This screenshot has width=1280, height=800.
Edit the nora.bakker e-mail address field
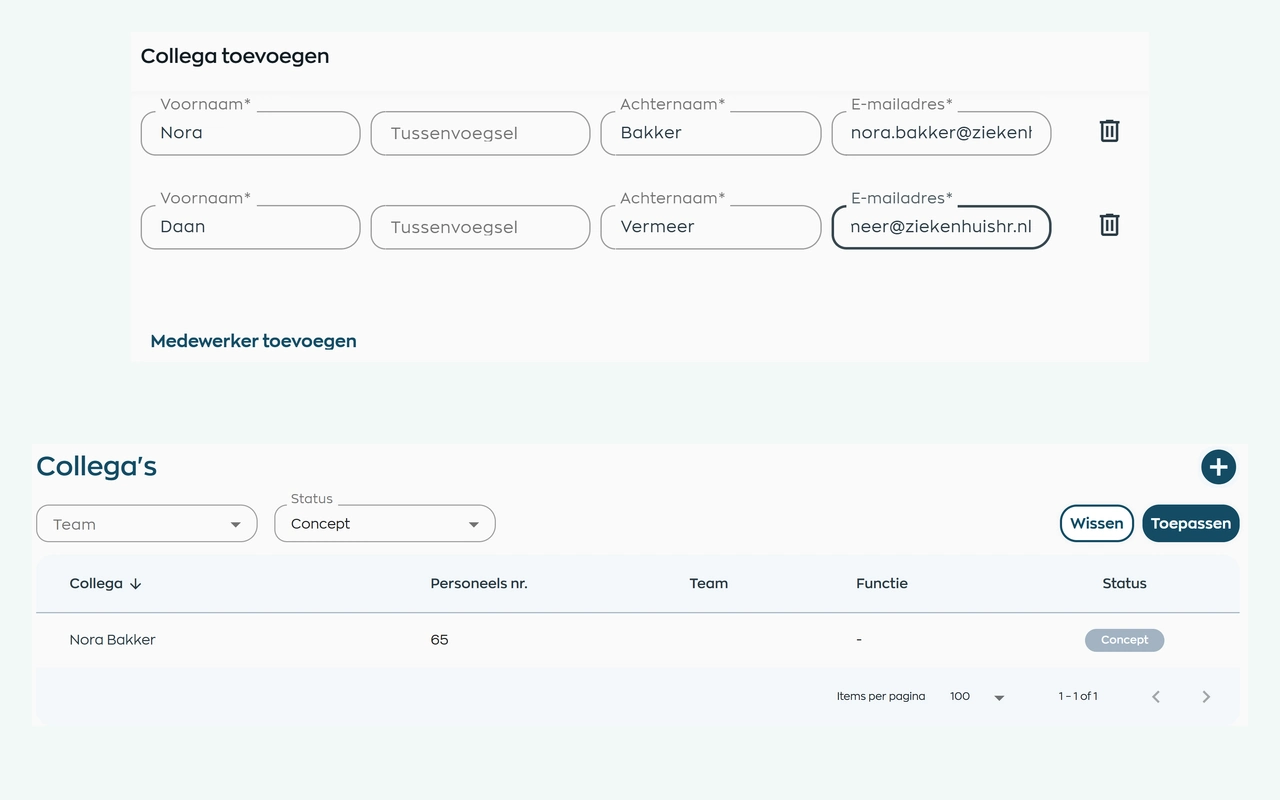tap(941, 133)
